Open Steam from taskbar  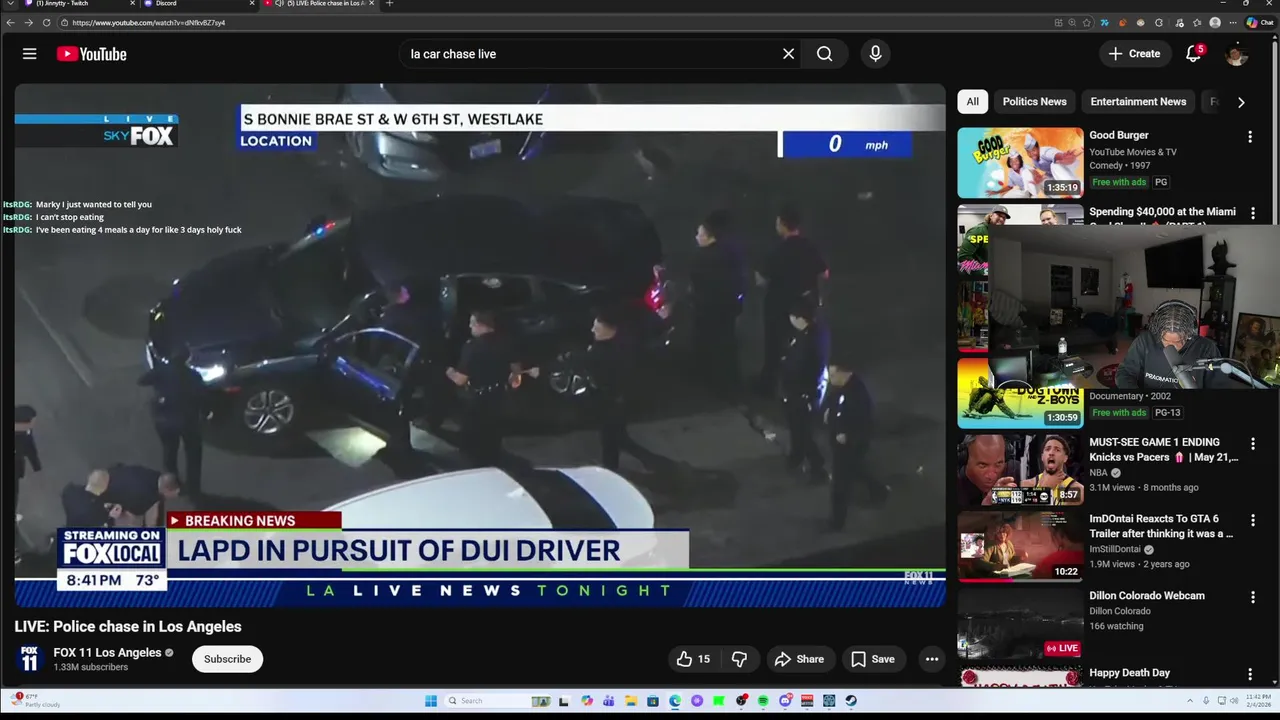851,701
